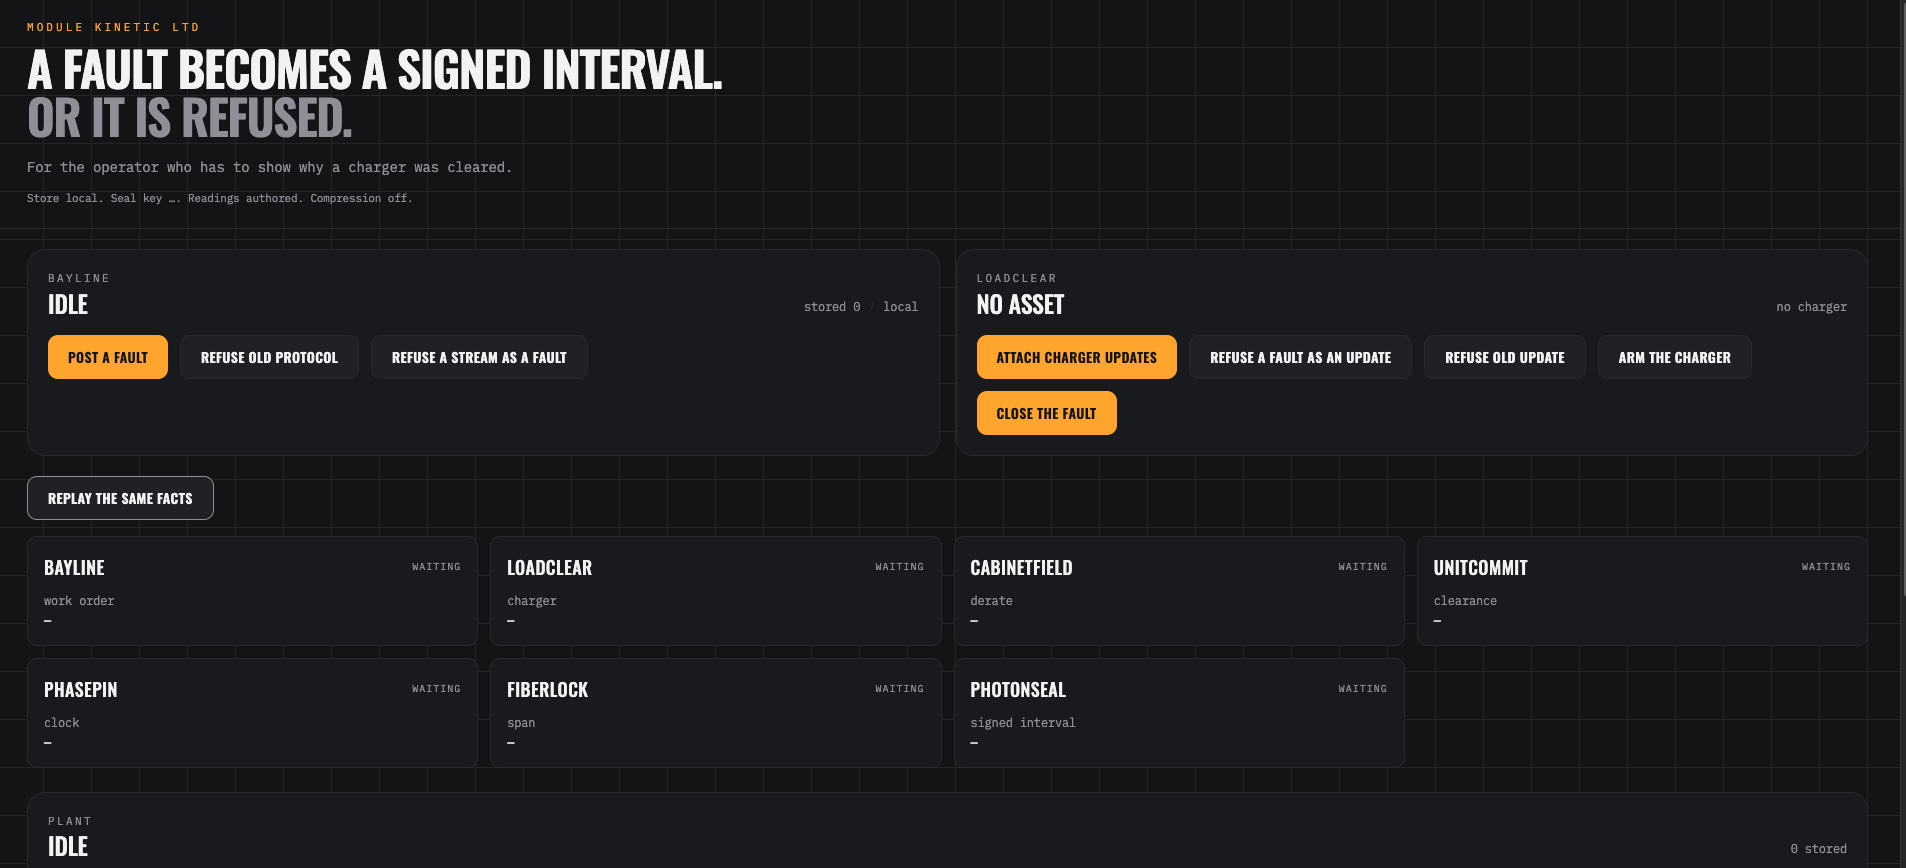Click the 'IDLE' heading above Post a Fault
This screenshot has width=1906, height=868.
click(68, 305)
